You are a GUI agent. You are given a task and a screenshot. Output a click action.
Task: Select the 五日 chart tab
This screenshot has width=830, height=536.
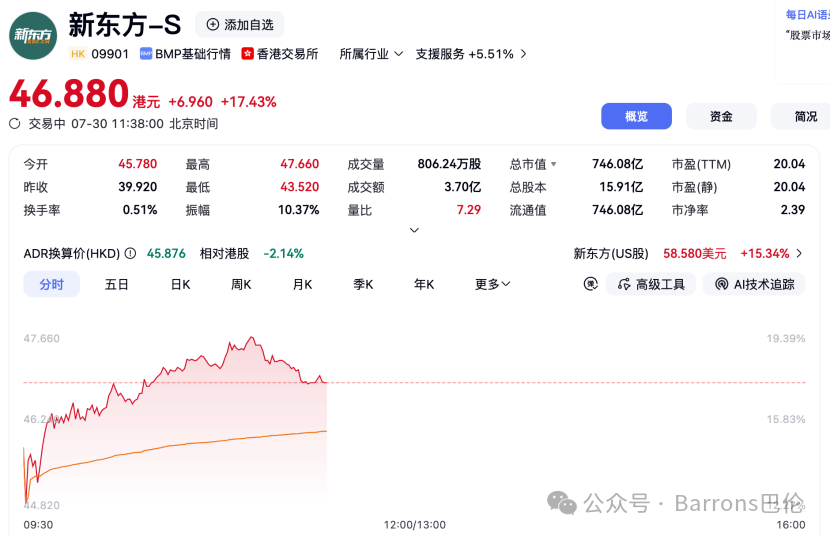[x=116, y=284]
